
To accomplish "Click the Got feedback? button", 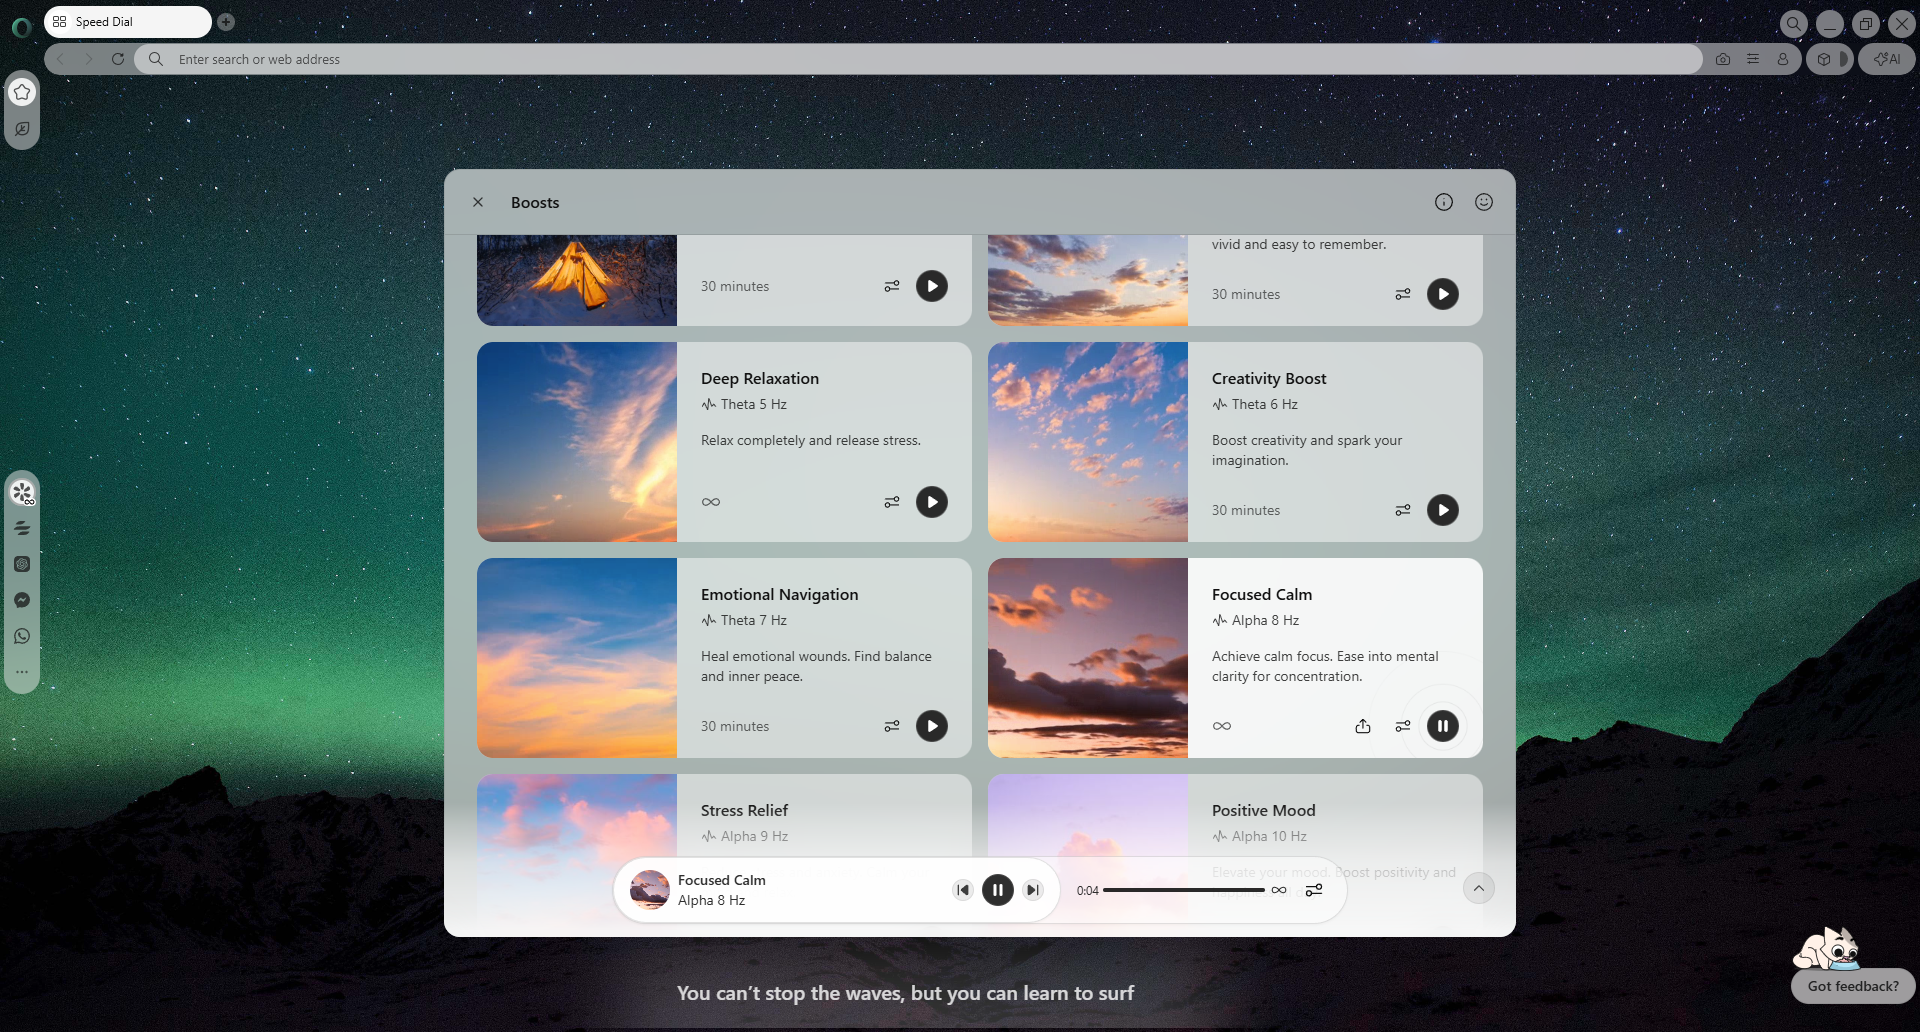I will 1851,986.
